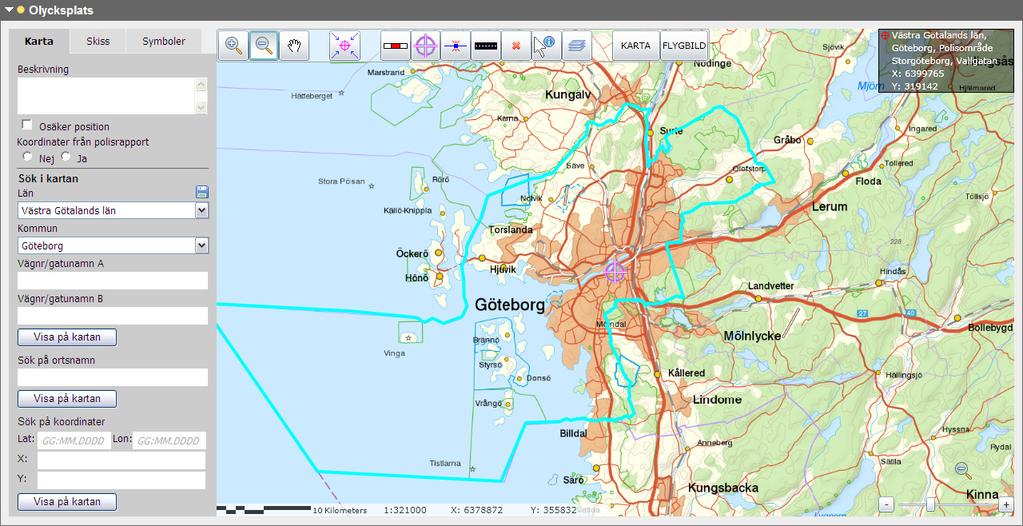1023x526 pixels.
Task: Toggle the Osäker position checkbox
Action: (x=27, y=125)
